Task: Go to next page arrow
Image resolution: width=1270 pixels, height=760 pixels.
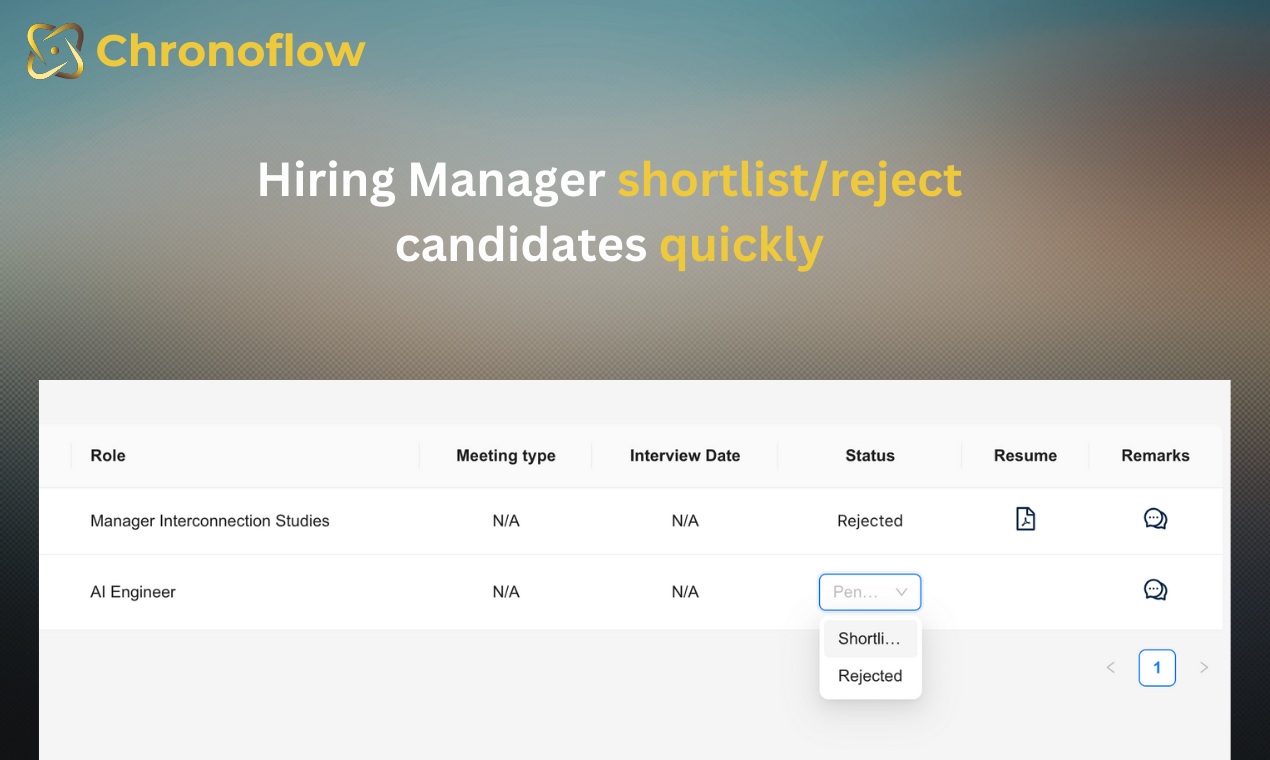Action: coord(1204,668)
